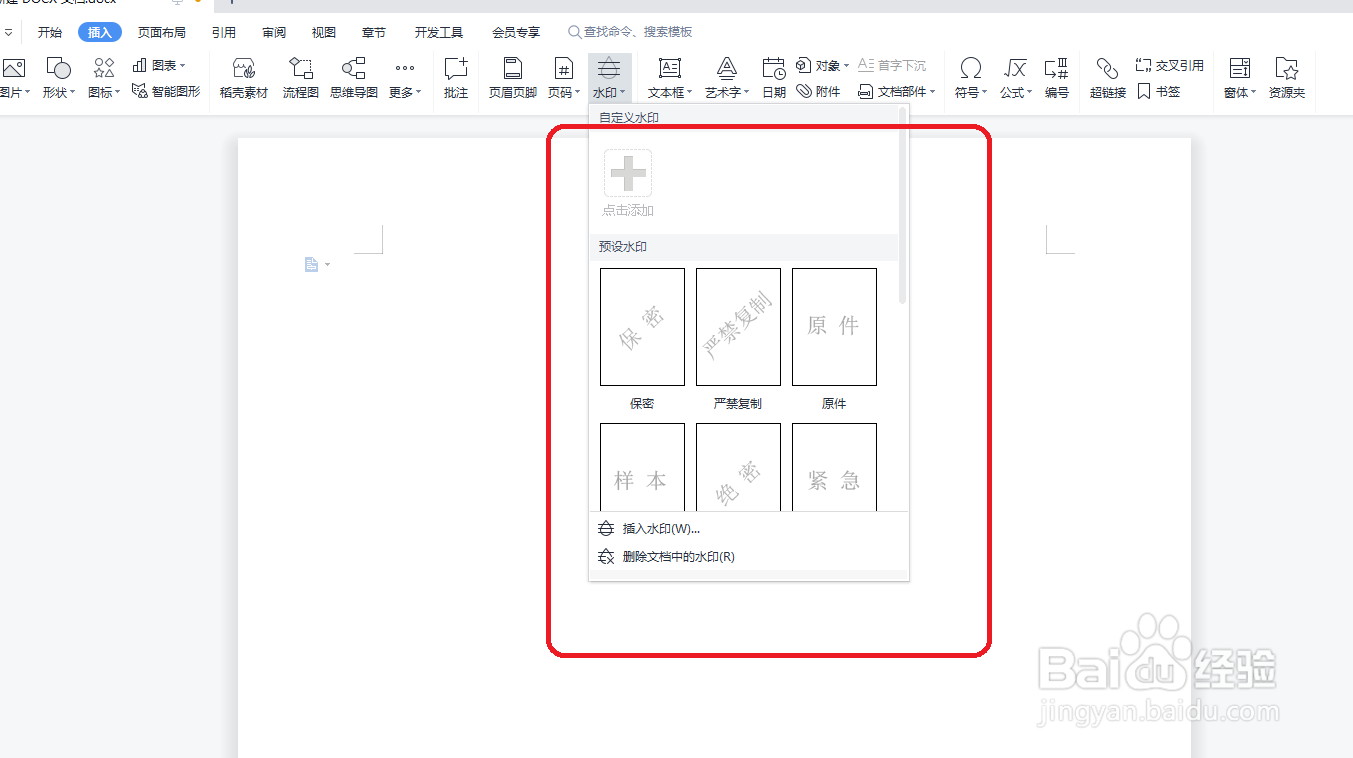Click 点击添加 custom watermark button
This screenshot has height=758, width=1353.
pyautogui.click(x=628, y=183)
